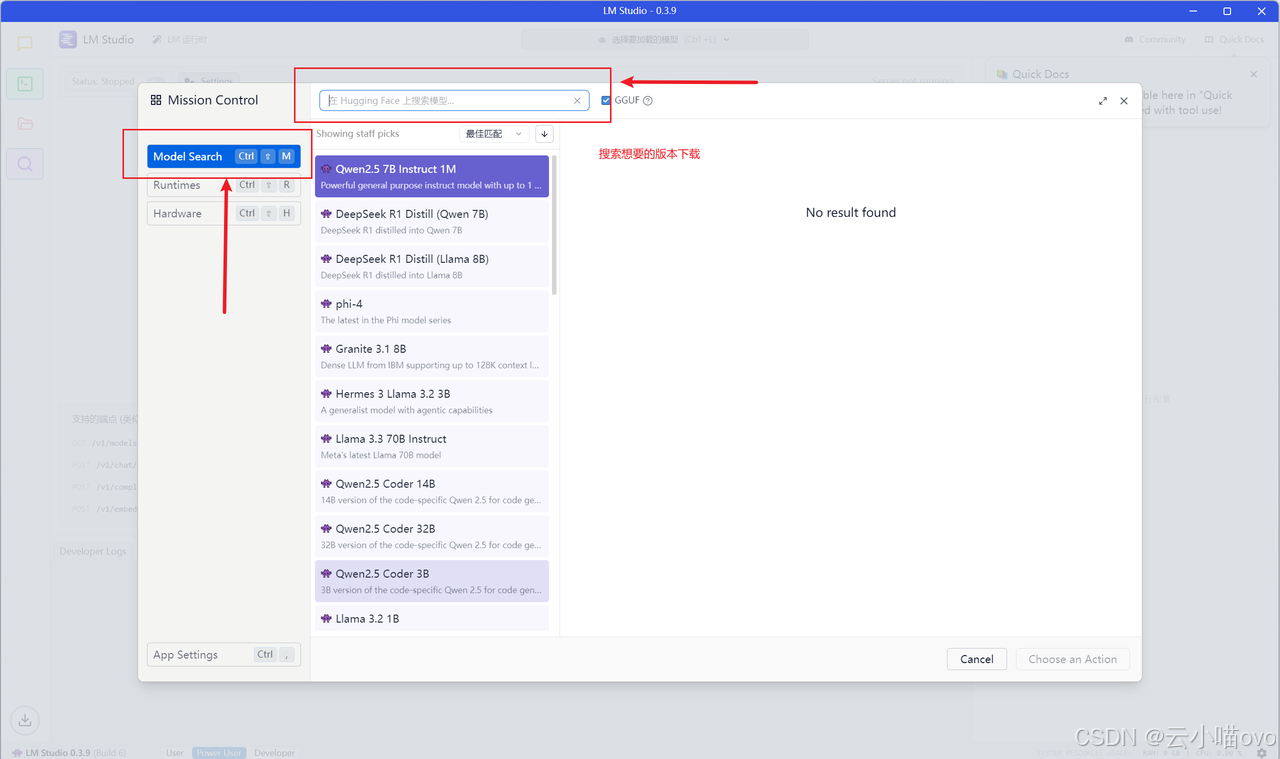Click the icon beside phi-4
The height and width of the screenshot is (759, 1280).
[326, 304]
